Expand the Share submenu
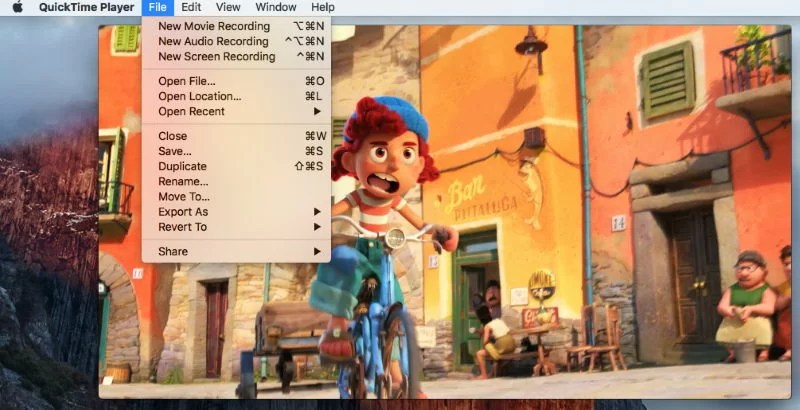This screenshot has height=410, width=800. point(236,251)
